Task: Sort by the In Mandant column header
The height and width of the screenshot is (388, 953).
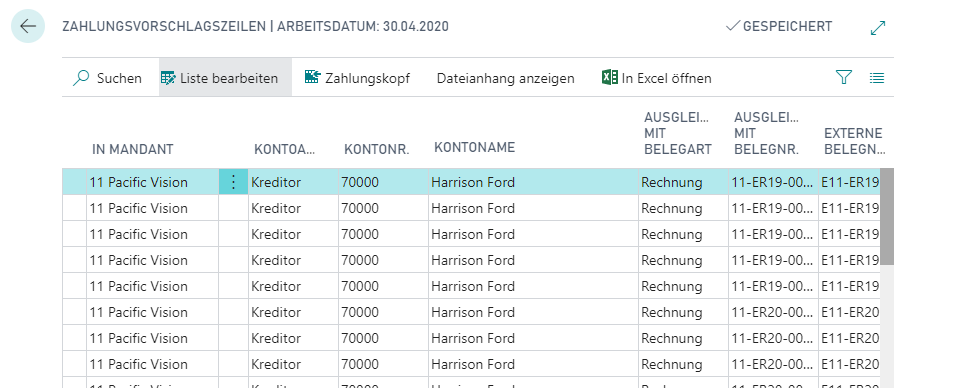Action: tap(133, 149)
